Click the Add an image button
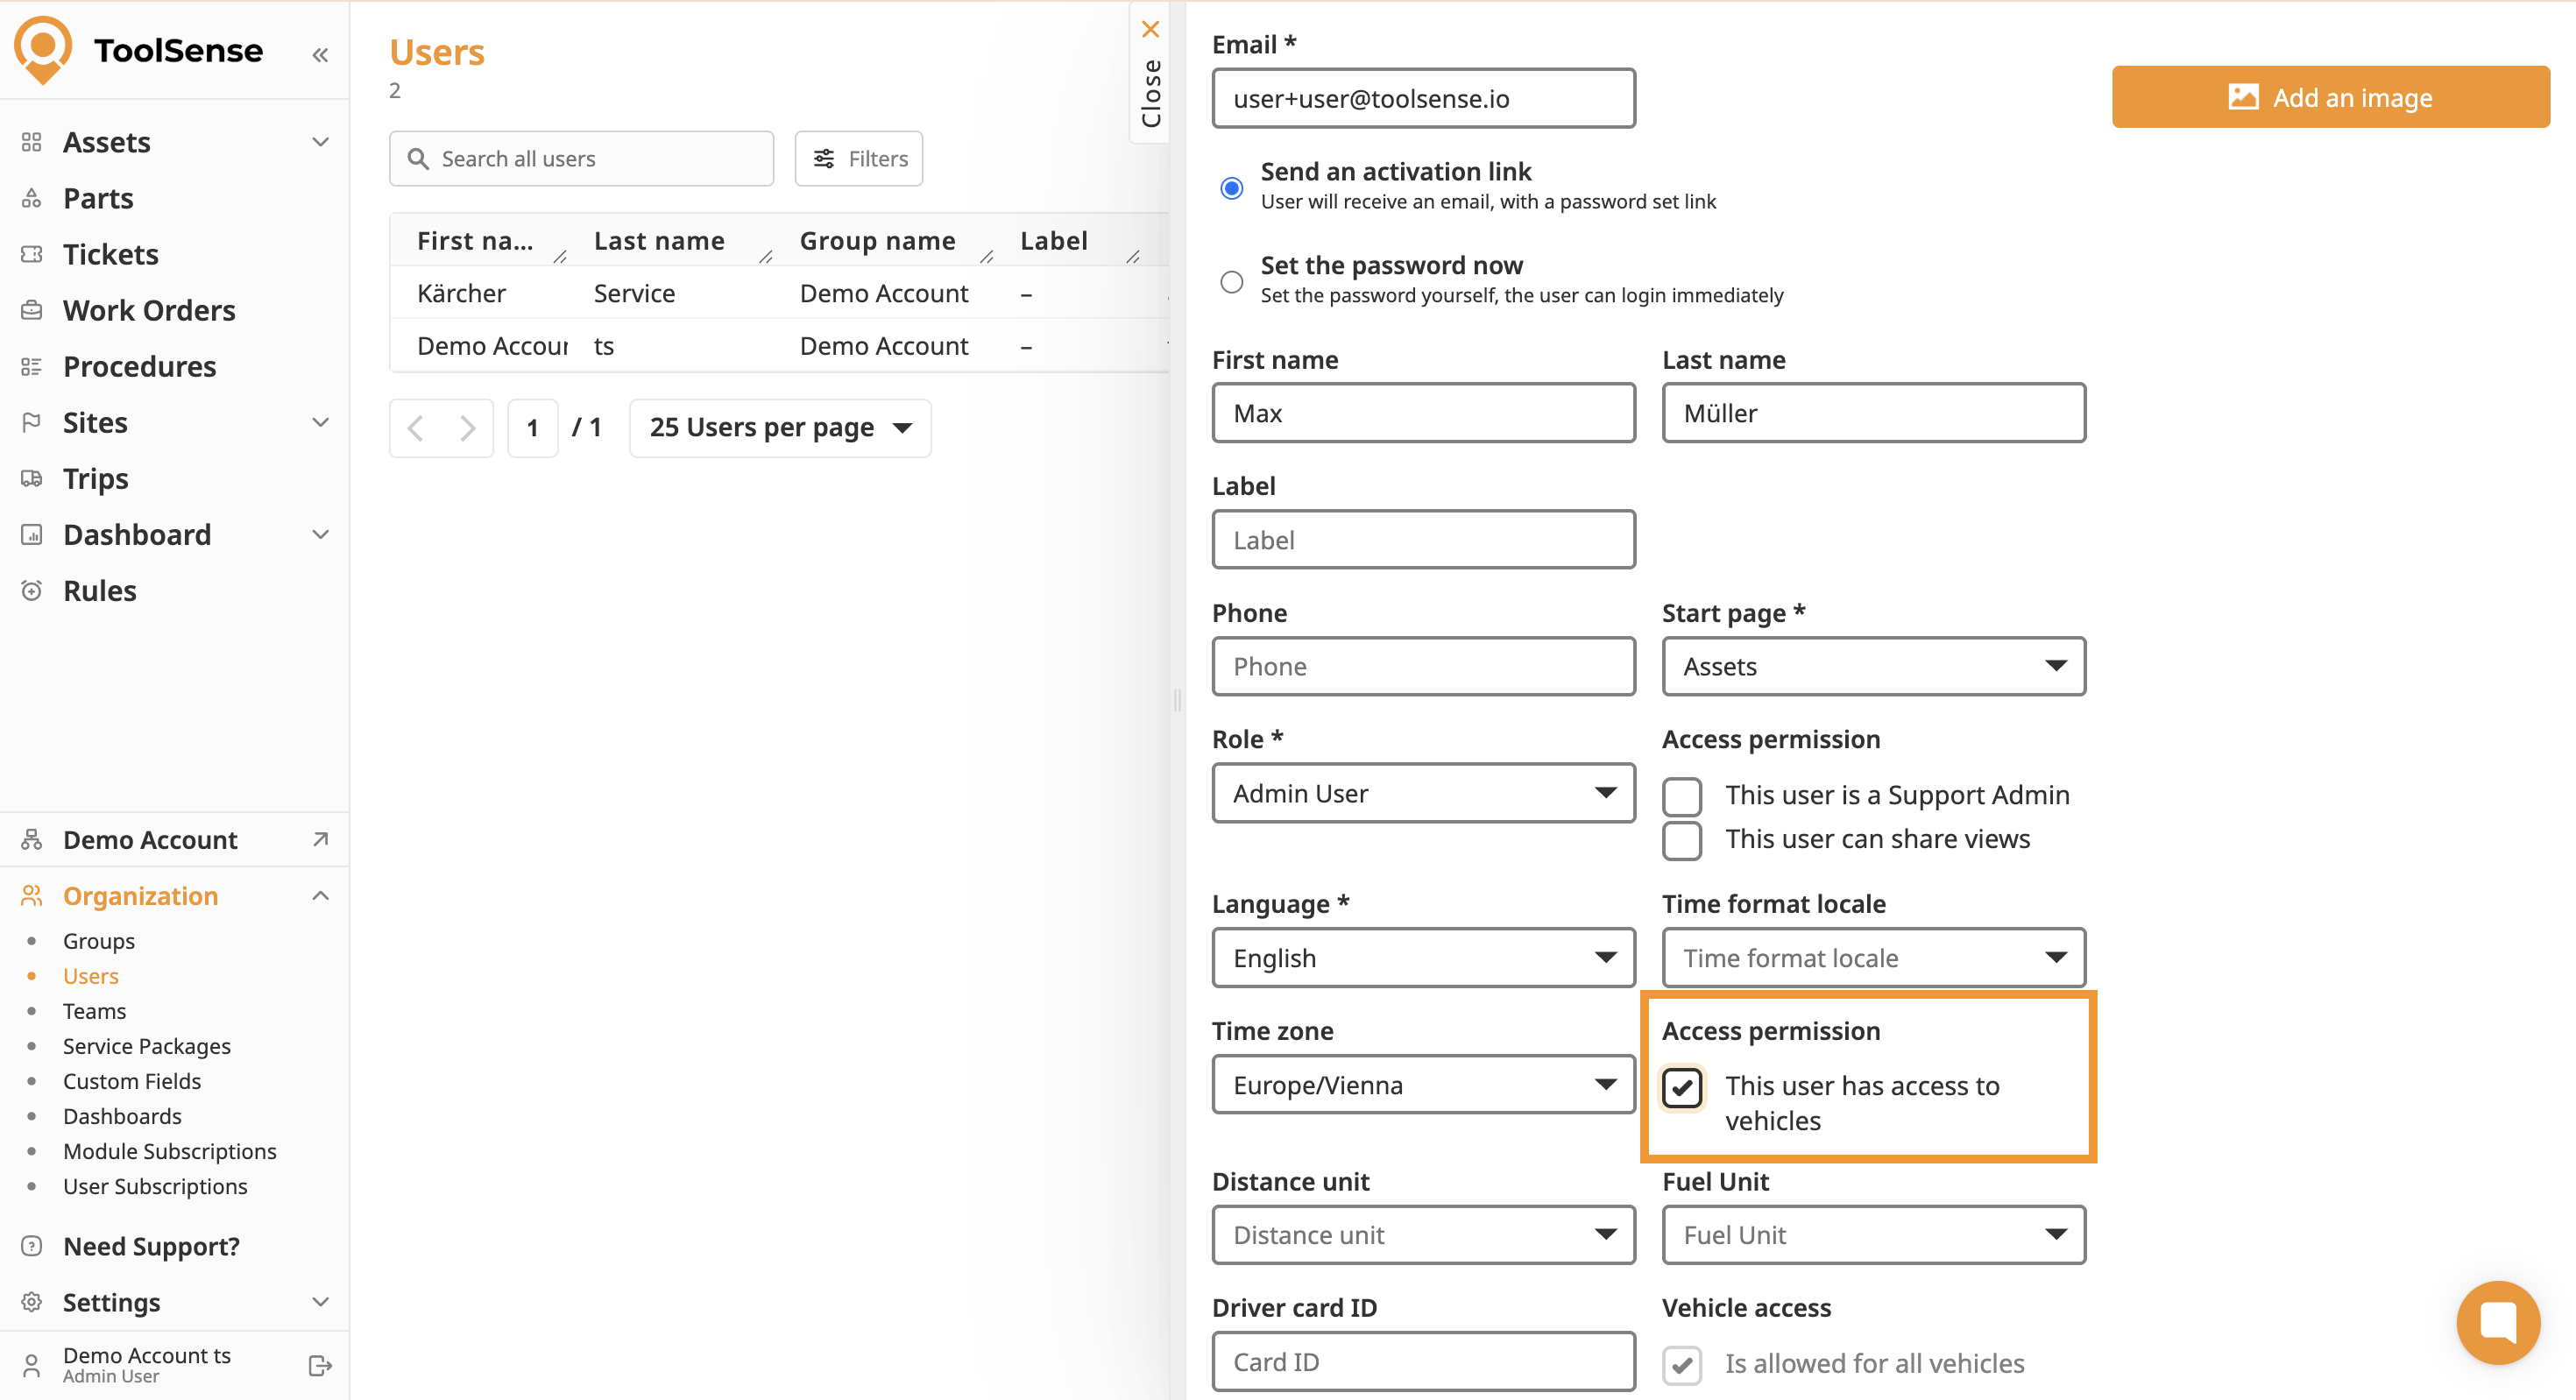The image size is (2576, 1400). 2330,97
